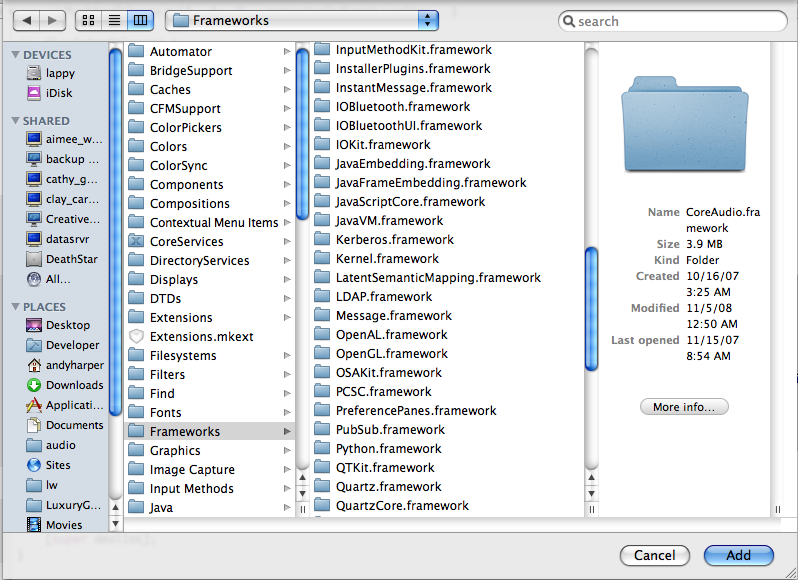This screenshot has height=580, width=798.
Task: Go forward with the right arrow button
Action: (x=53, y=20)
